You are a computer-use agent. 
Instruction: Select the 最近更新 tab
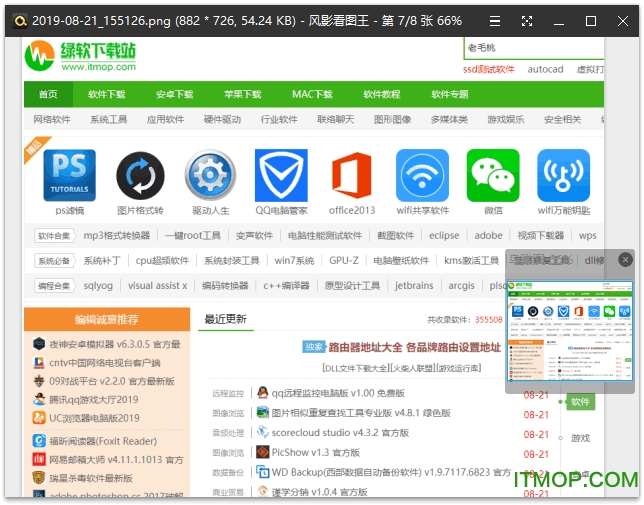coord(225,320)
